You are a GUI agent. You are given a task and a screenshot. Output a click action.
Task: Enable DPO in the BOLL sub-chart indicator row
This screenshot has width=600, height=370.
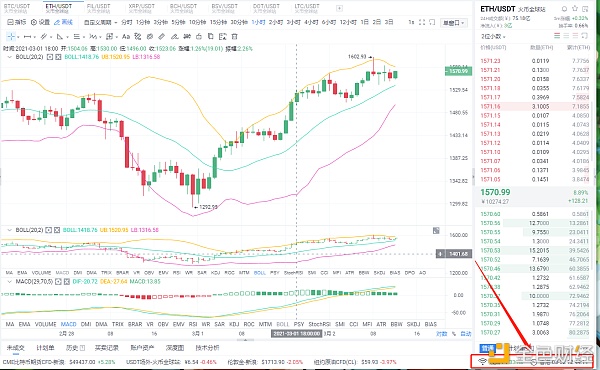(409, 273)
